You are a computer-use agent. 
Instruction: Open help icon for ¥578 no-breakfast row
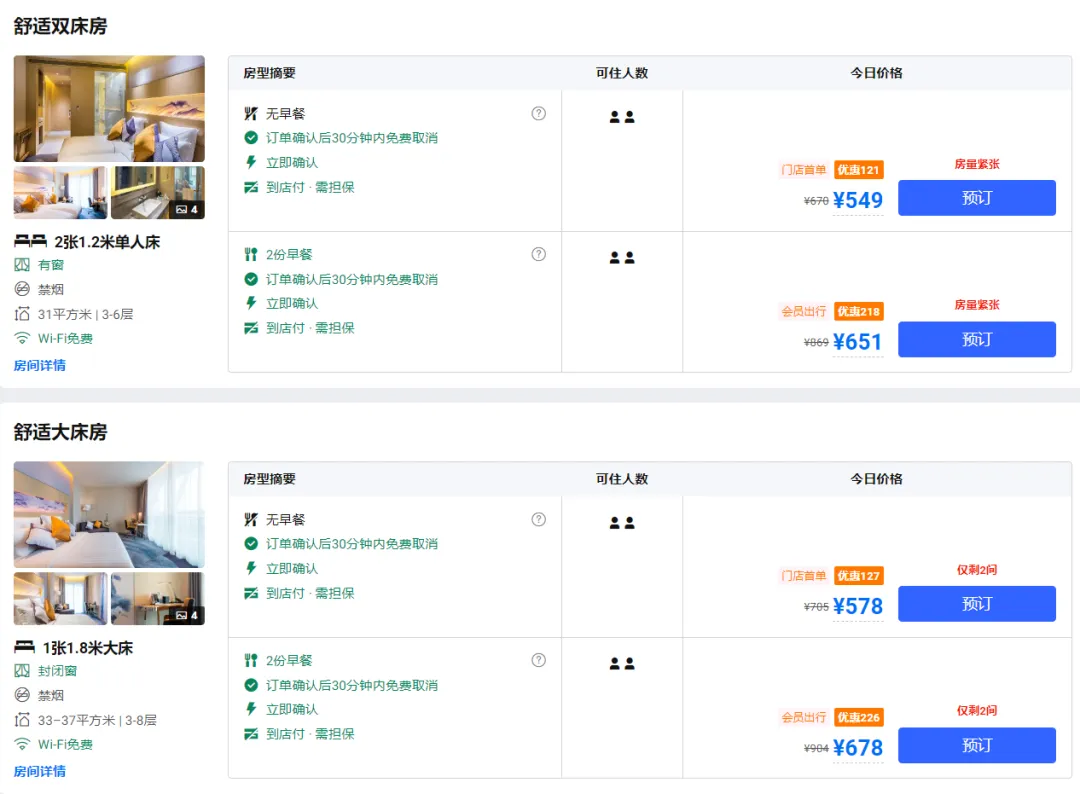[539, 519]
